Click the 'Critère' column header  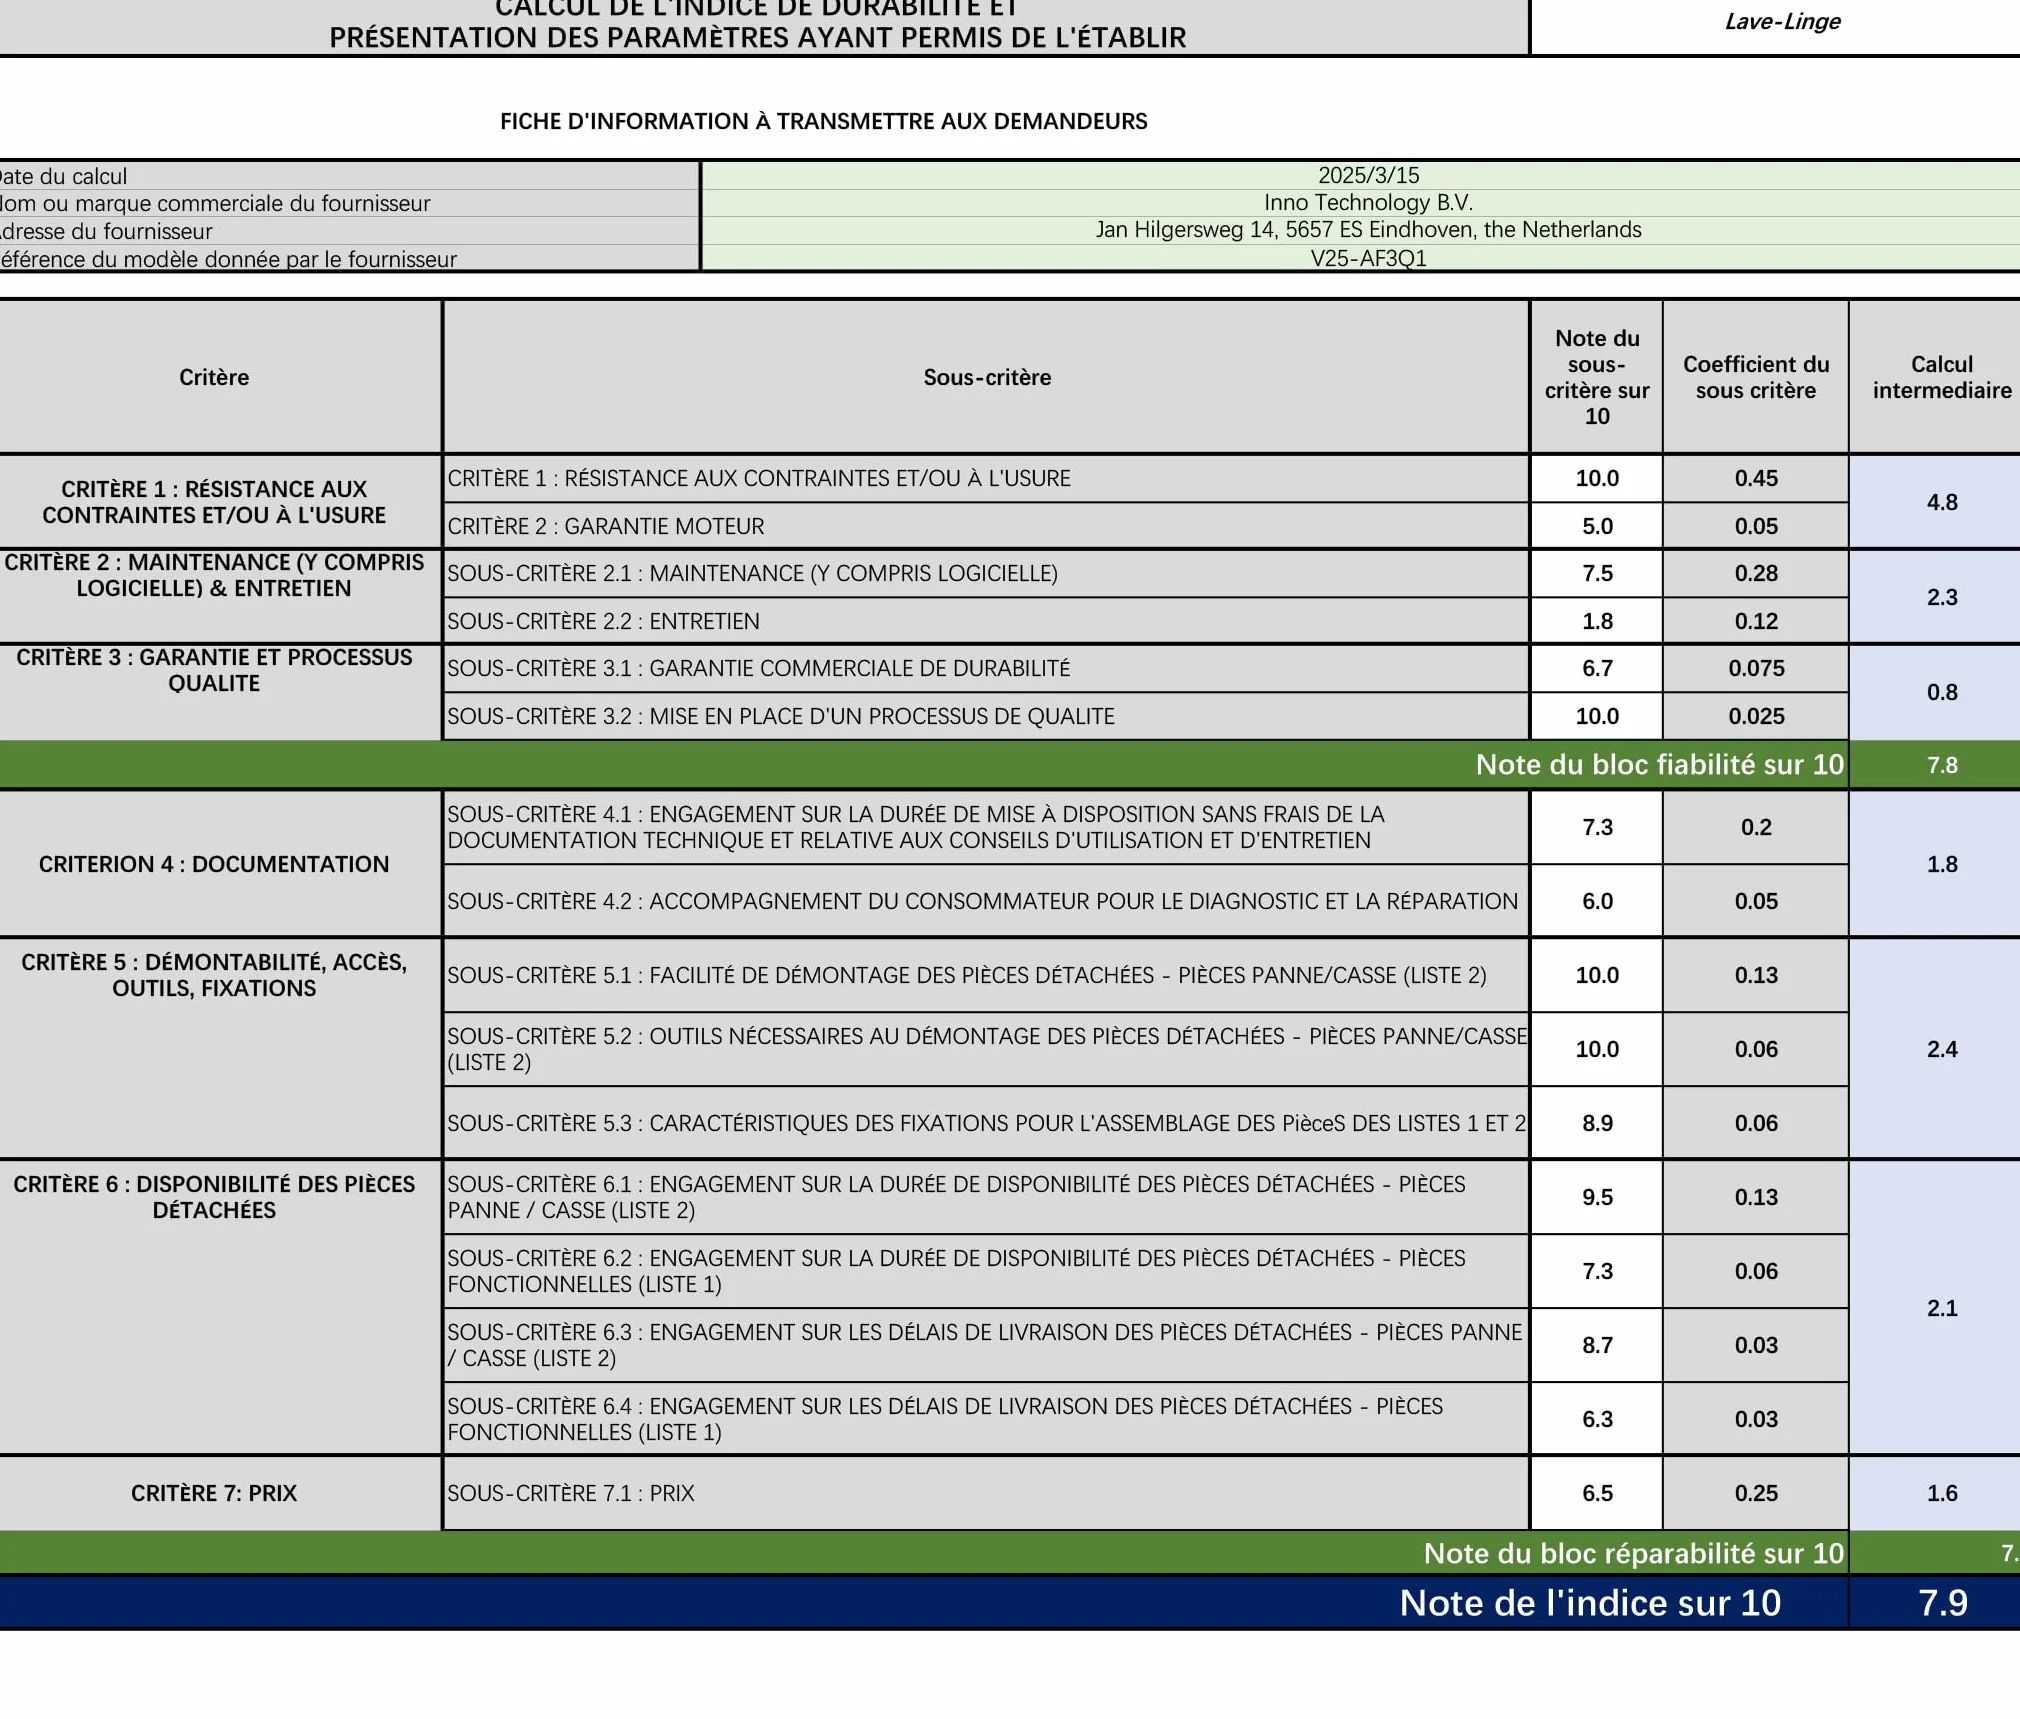pyautogui.click(x=220, y=377)
